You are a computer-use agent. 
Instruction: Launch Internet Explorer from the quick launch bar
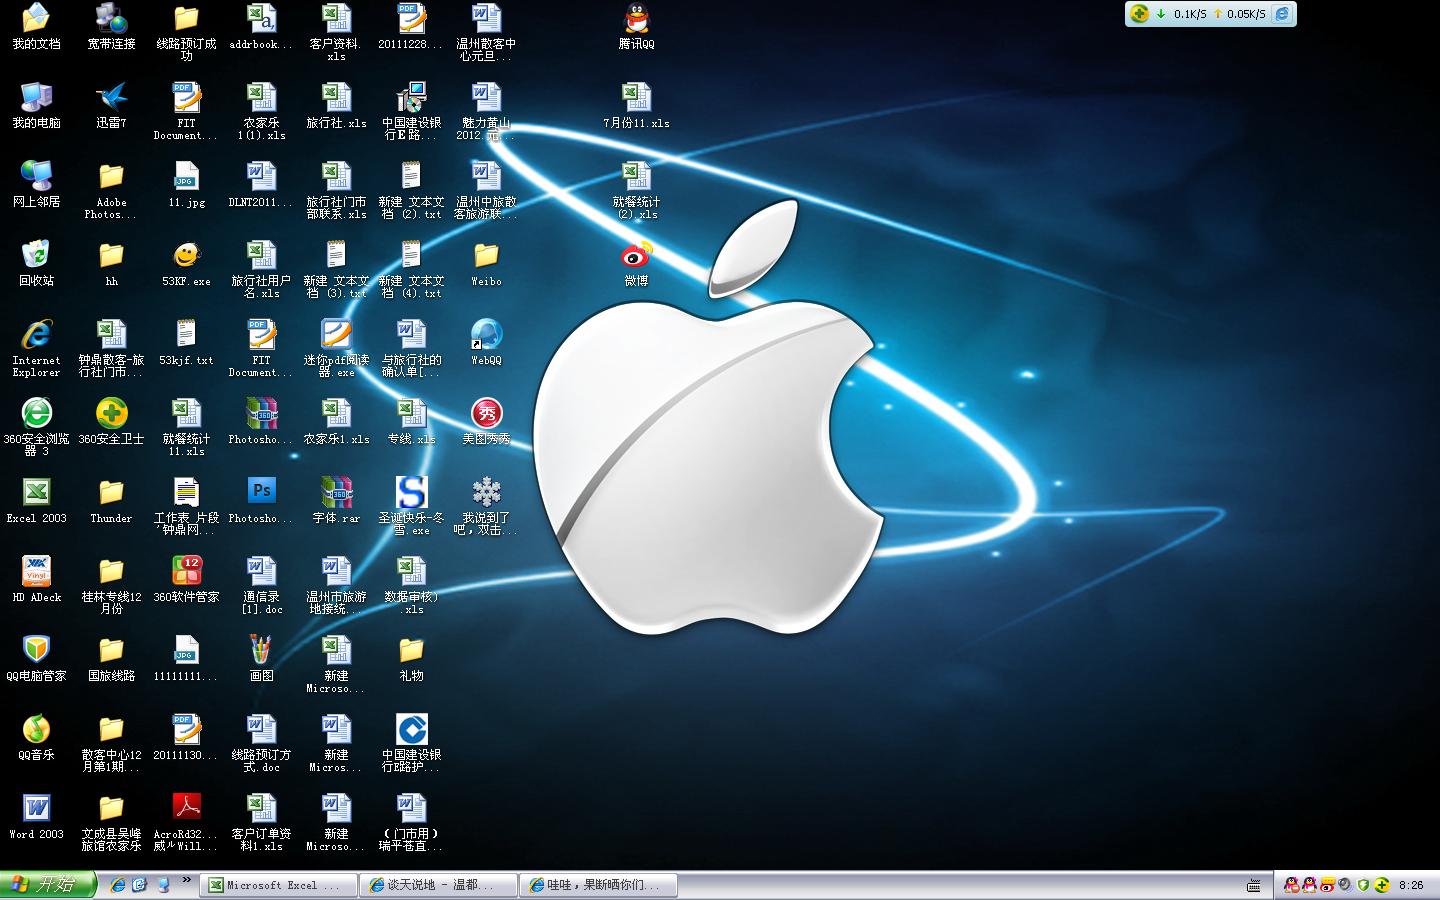pos(117,885)
